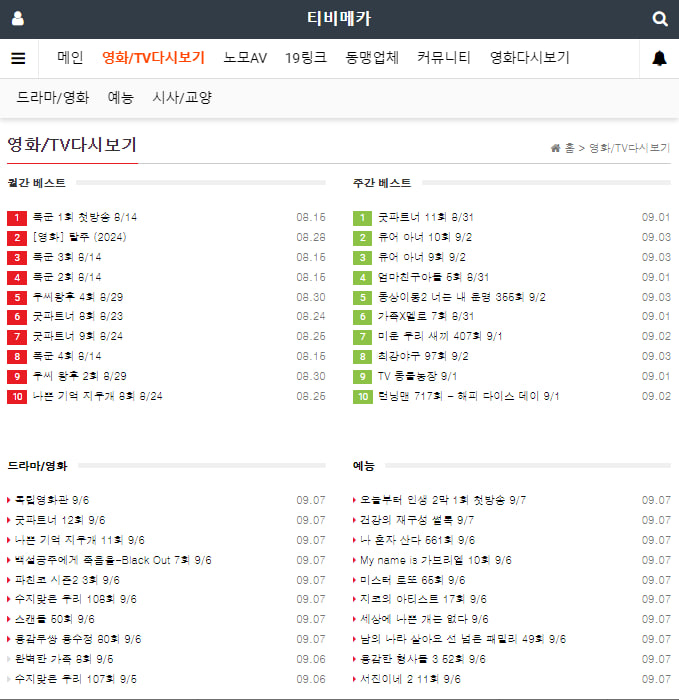Open 'My name is 가브리엘 10회 9/6'

[436, 560]
